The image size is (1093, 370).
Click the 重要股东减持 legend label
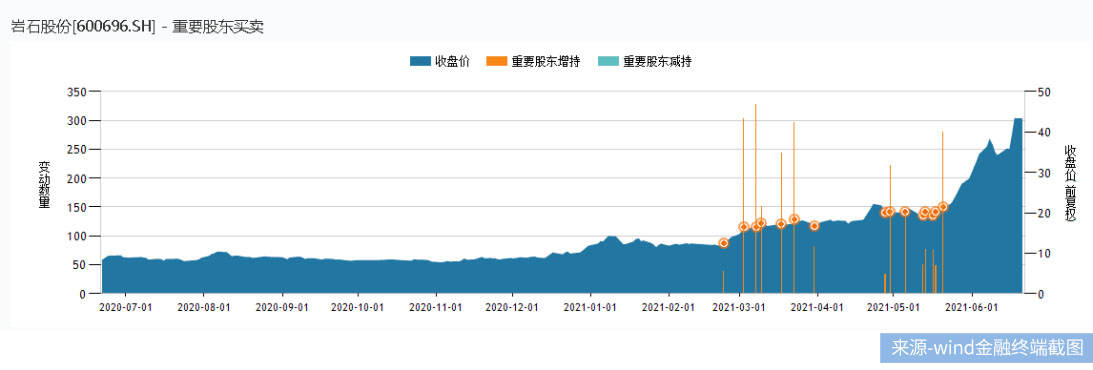657,62
